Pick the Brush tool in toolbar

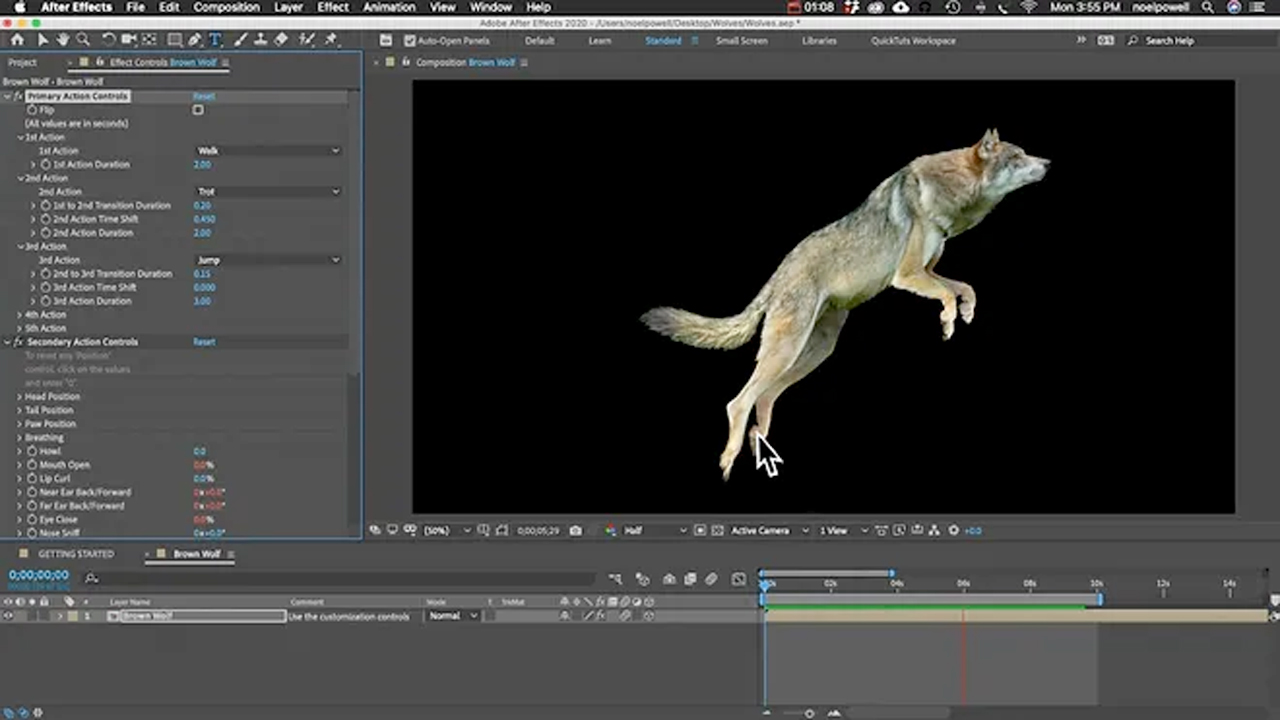pyautogui.click(x=240, y=40)
